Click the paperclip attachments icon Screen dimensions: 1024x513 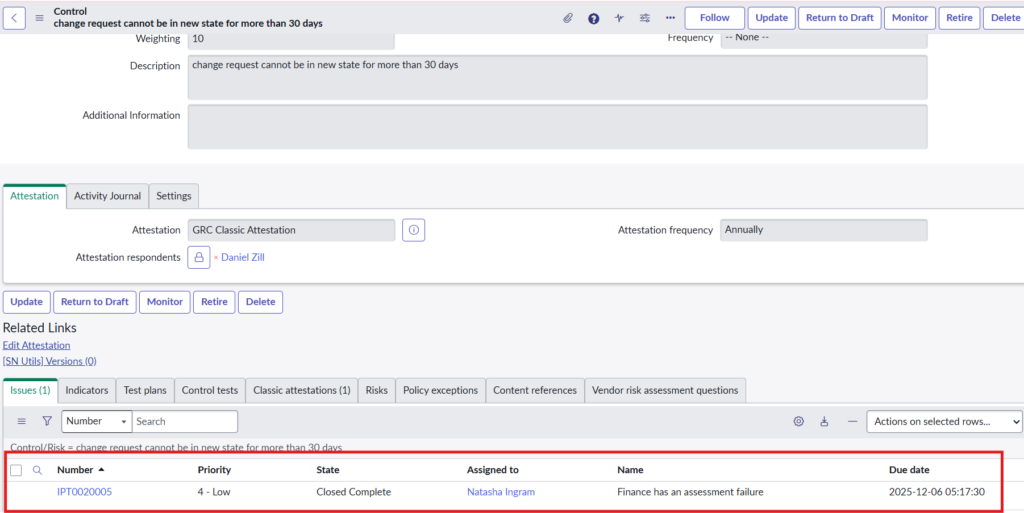pyautogui.click(x=568, y=18)
